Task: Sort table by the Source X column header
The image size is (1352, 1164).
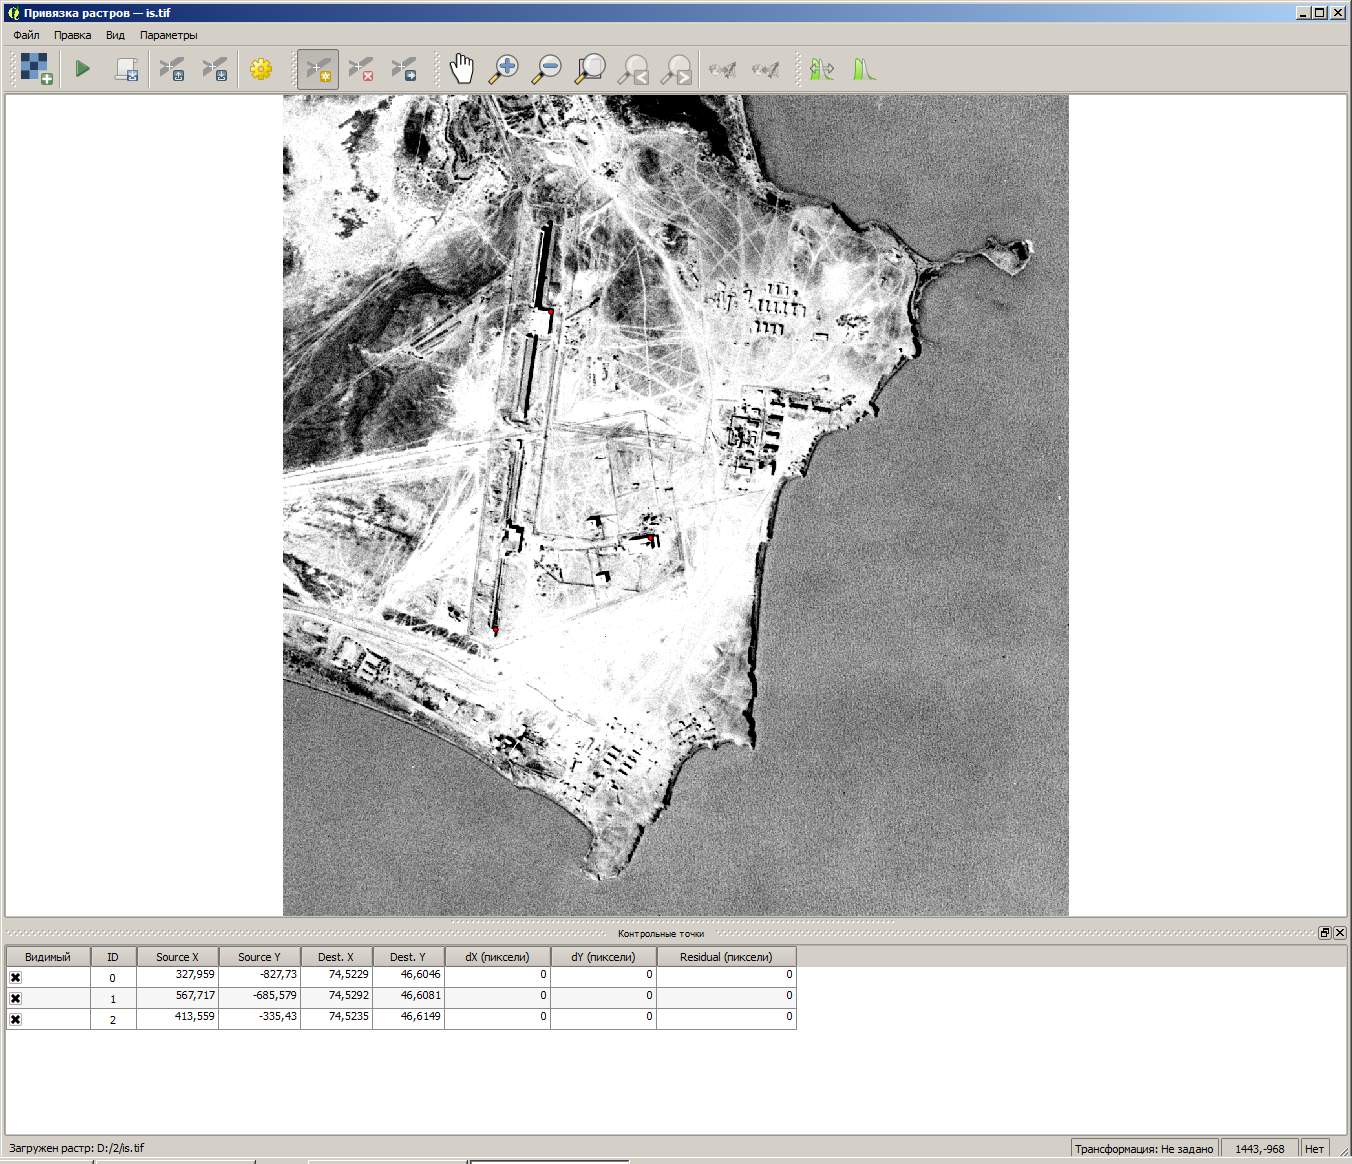Action: tap(177, 957)
